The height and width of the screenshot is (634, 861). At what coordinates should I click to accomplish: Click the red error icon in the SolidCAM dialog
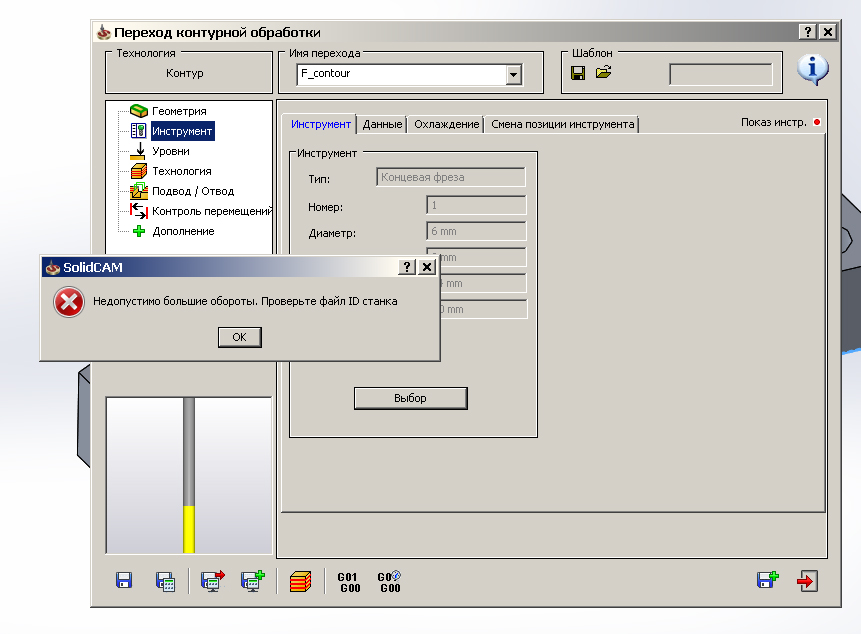coord(69,302)
